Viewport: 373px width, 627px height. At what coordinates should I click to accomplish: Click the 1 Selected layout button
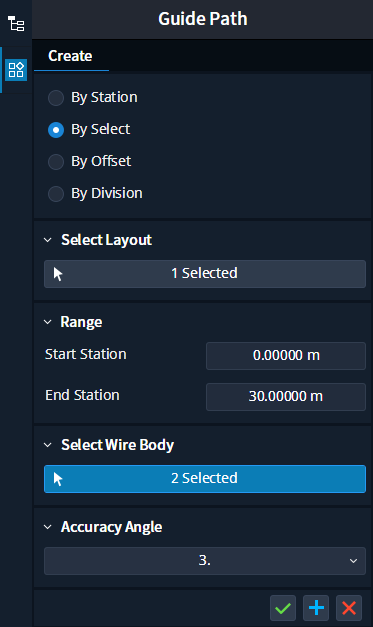coord(205,274)
